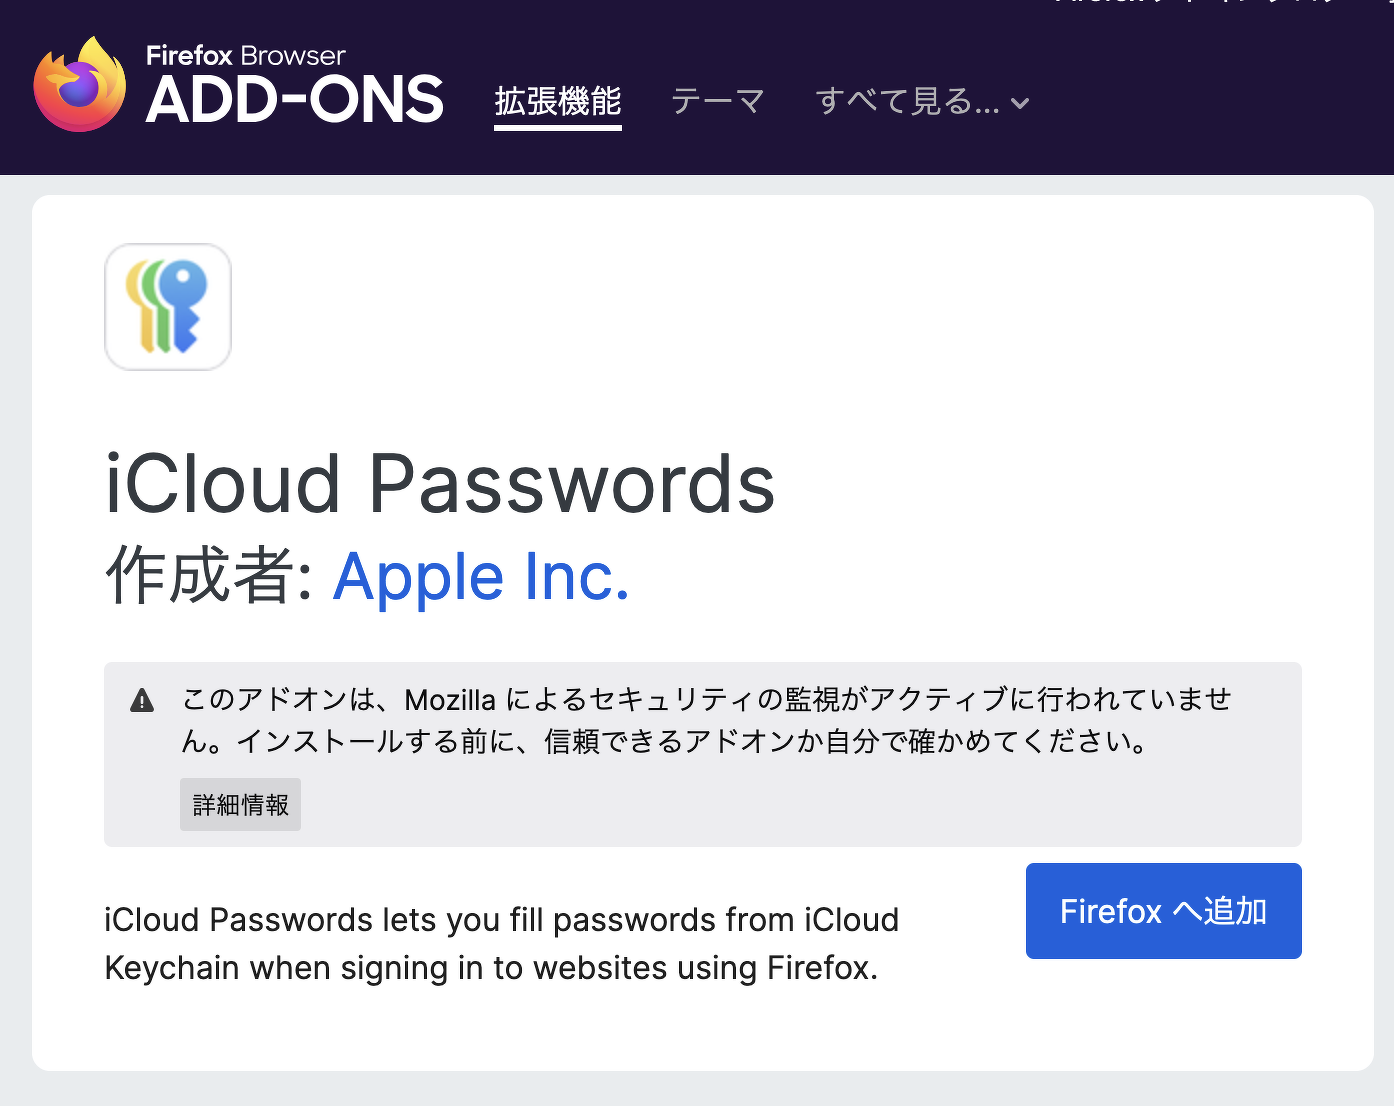The height and width of the screenshot is (1106, 1394).
Task: Click the warning triangle icon
Action: pos(142,700)
